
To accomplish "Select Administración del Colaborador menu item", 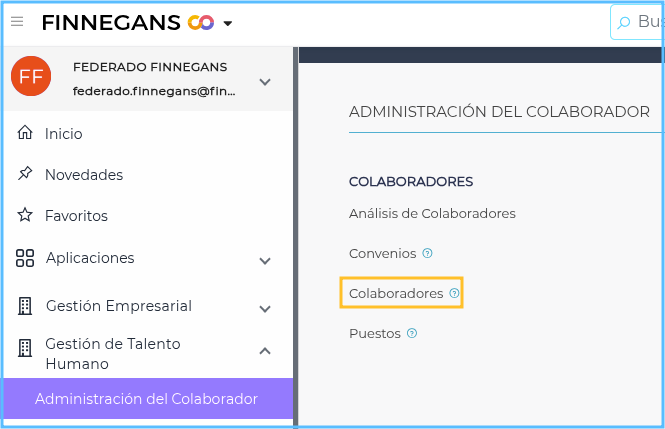I will (x=146, y=399).
